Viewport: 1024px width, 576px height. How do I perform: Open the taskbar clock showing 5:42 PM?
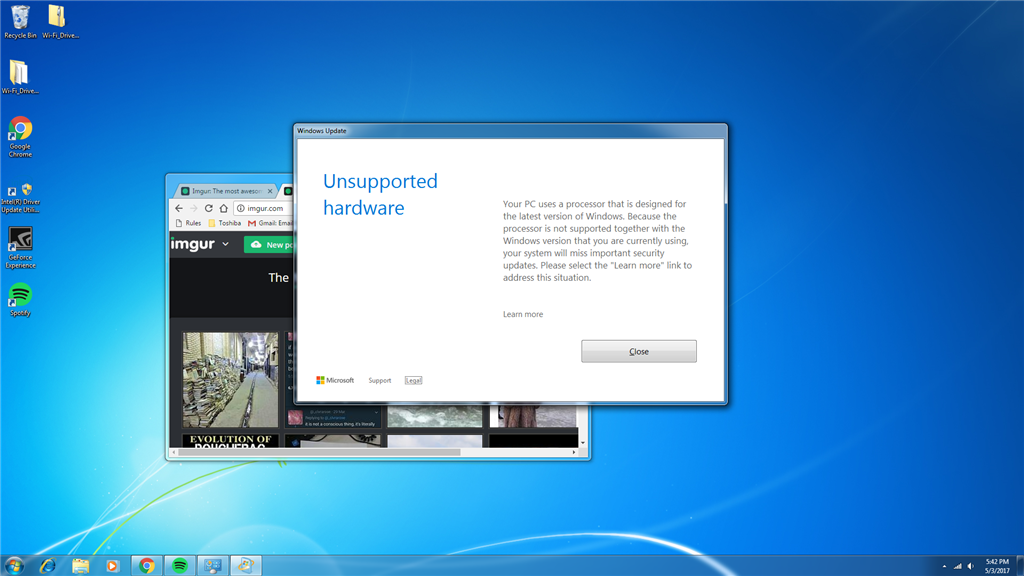click(997, 566)
